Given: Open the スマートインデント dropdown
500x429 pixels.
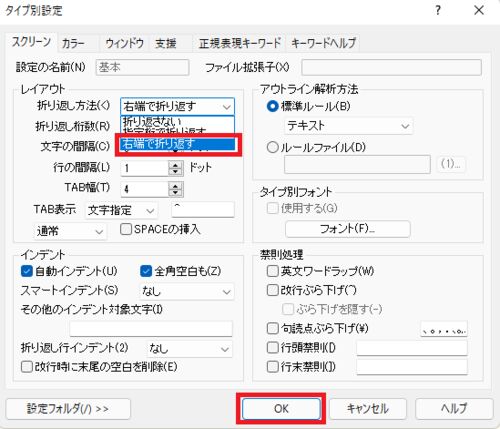Looking at the screenshot, I should click(187, 292).
